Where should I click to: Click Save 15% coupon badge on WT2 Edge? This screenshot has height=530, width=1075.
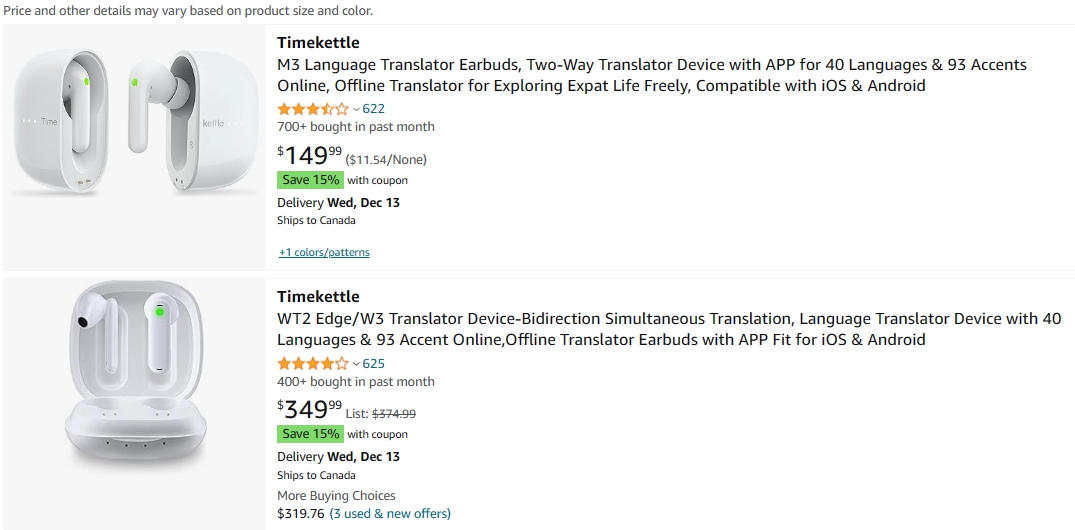(x=310, y=435)
